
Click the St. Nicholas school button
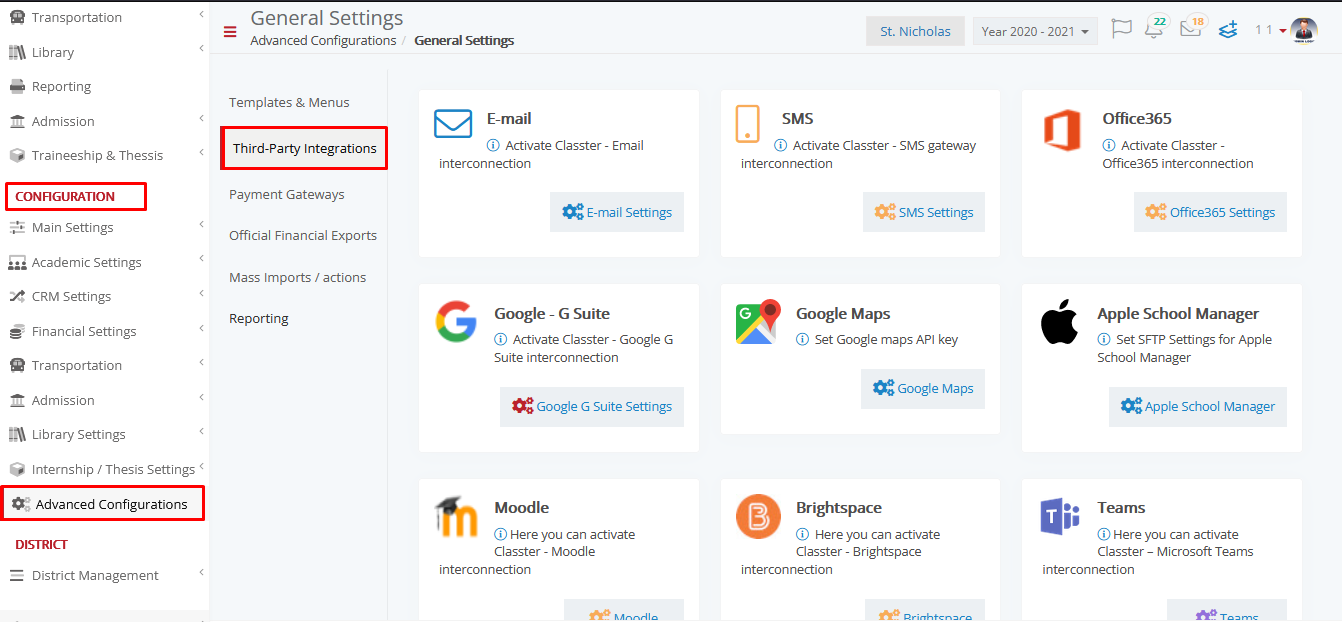pyautogui.click(x=915, y=31)
